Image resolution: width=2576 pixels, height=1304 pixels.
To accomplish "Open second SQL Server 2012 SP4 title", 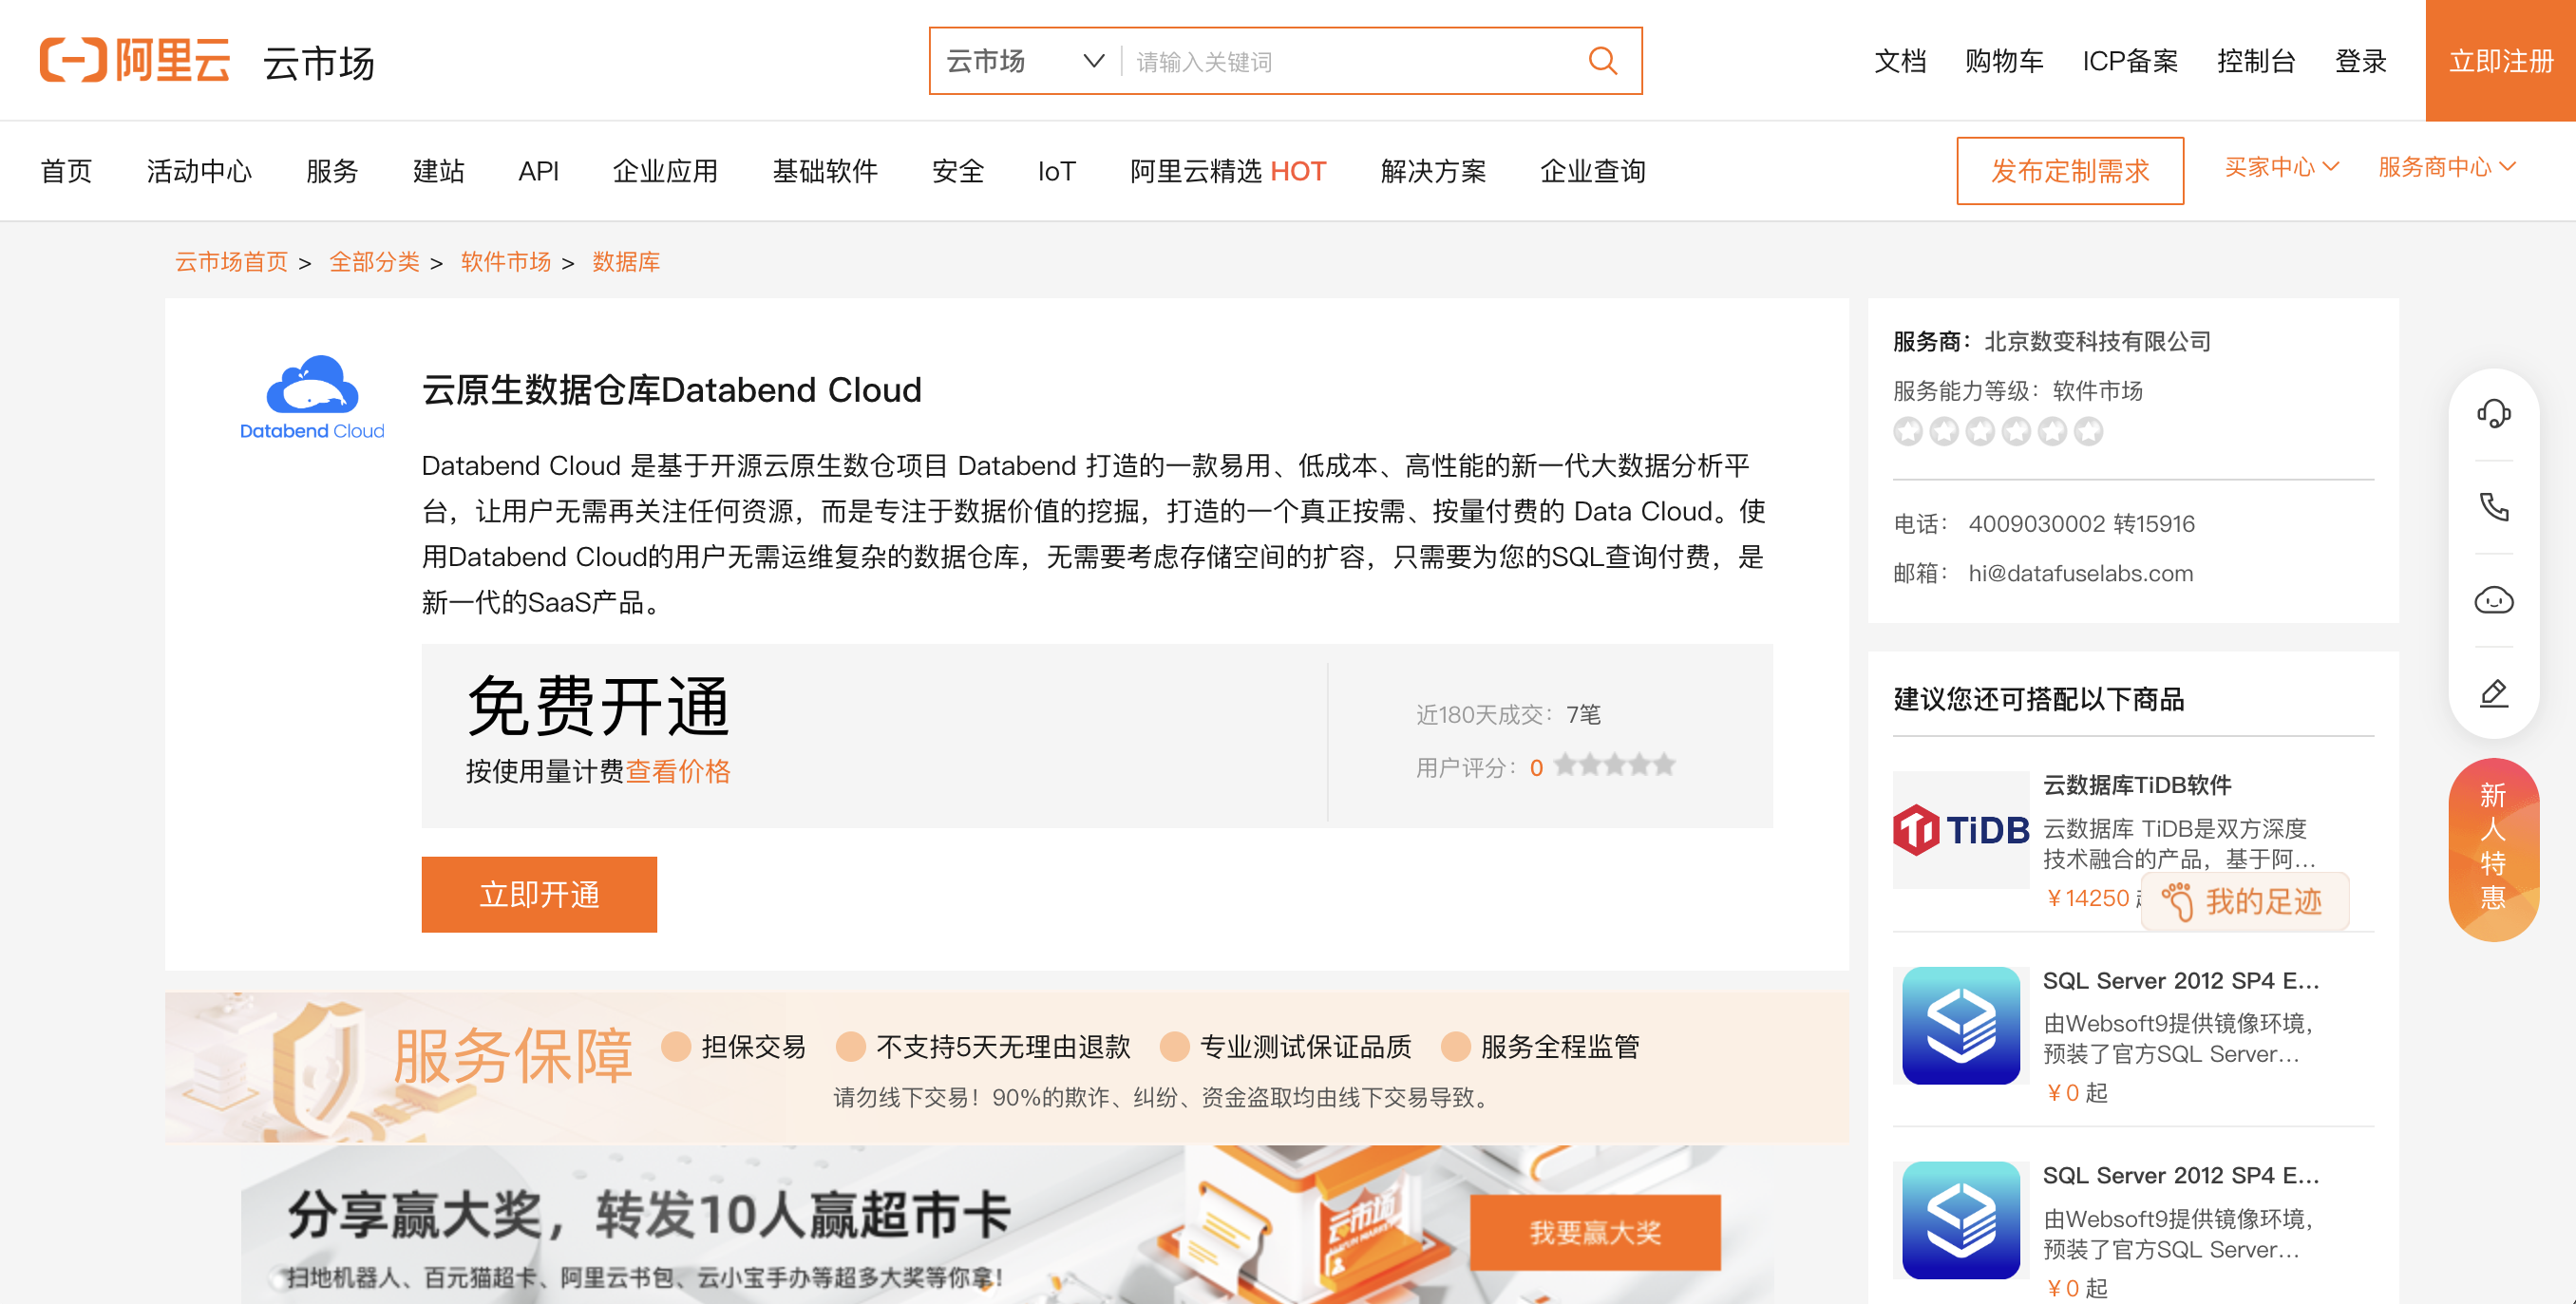I will point(2180,1176).
